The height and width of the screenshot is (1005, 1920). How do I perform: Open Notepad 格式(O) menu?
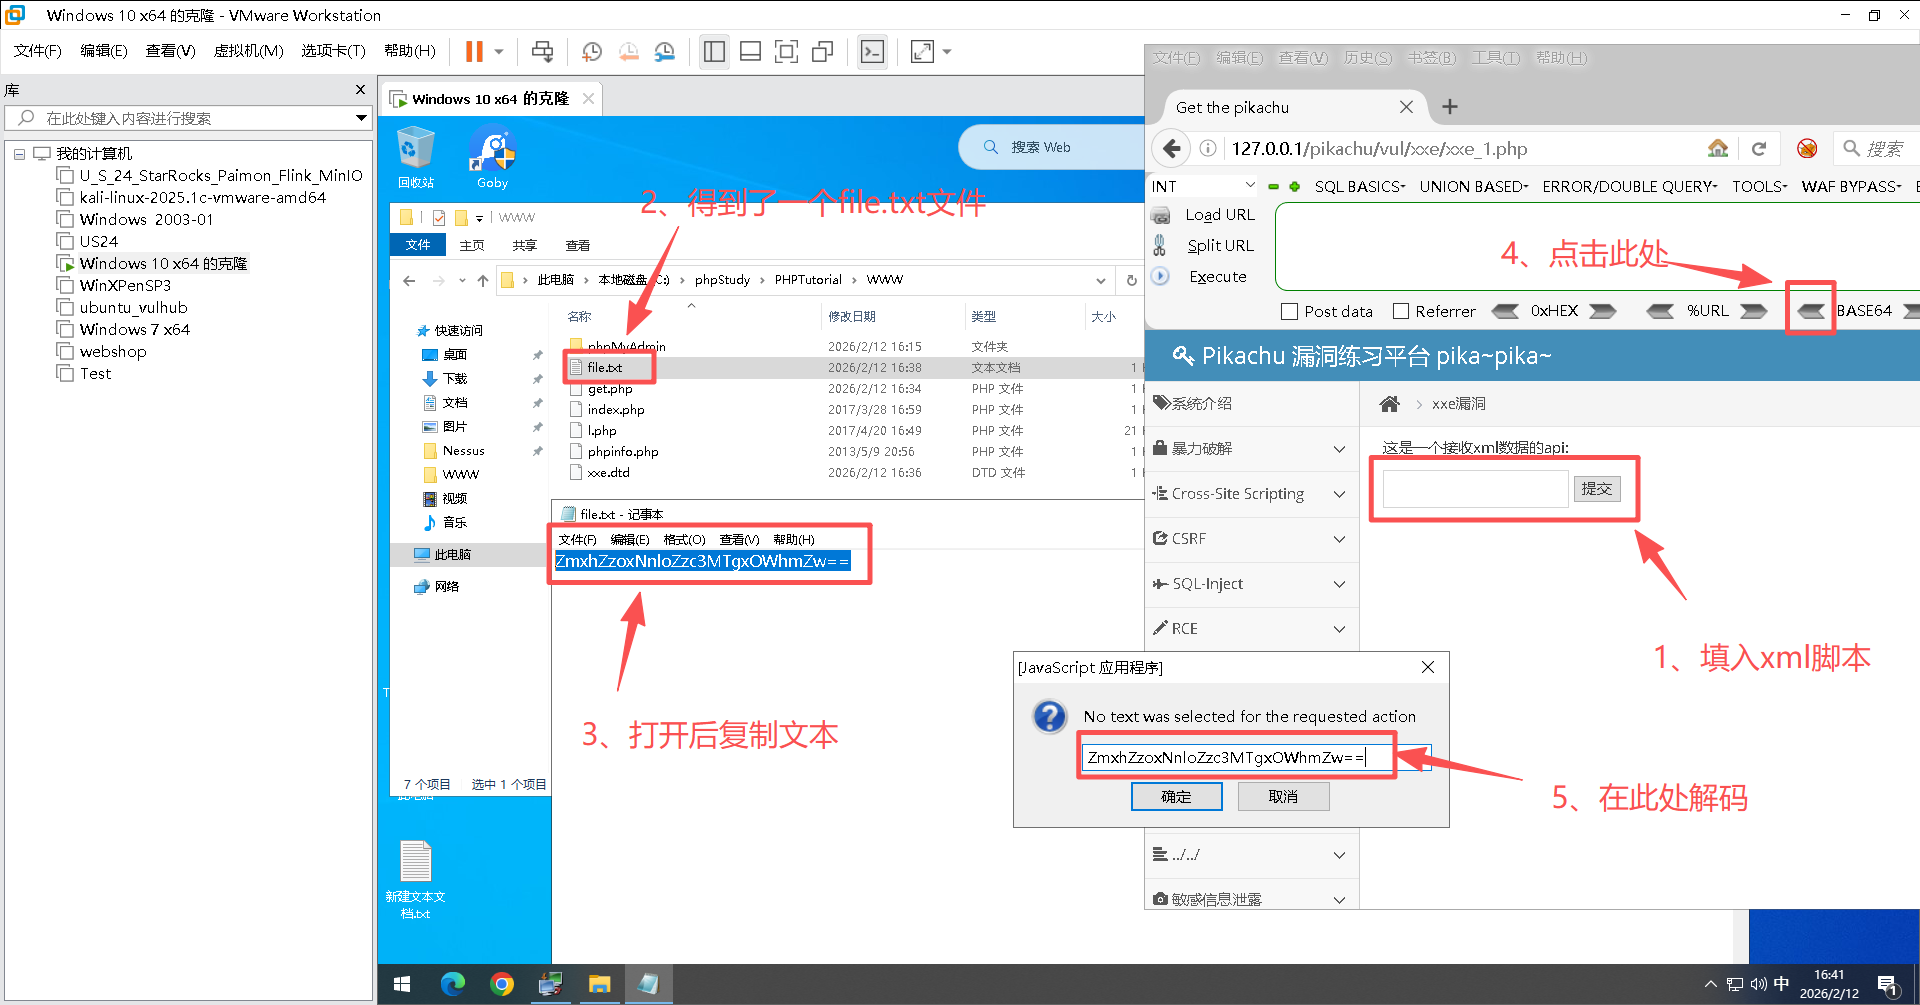pyautogui.click(x=684, y=540)
